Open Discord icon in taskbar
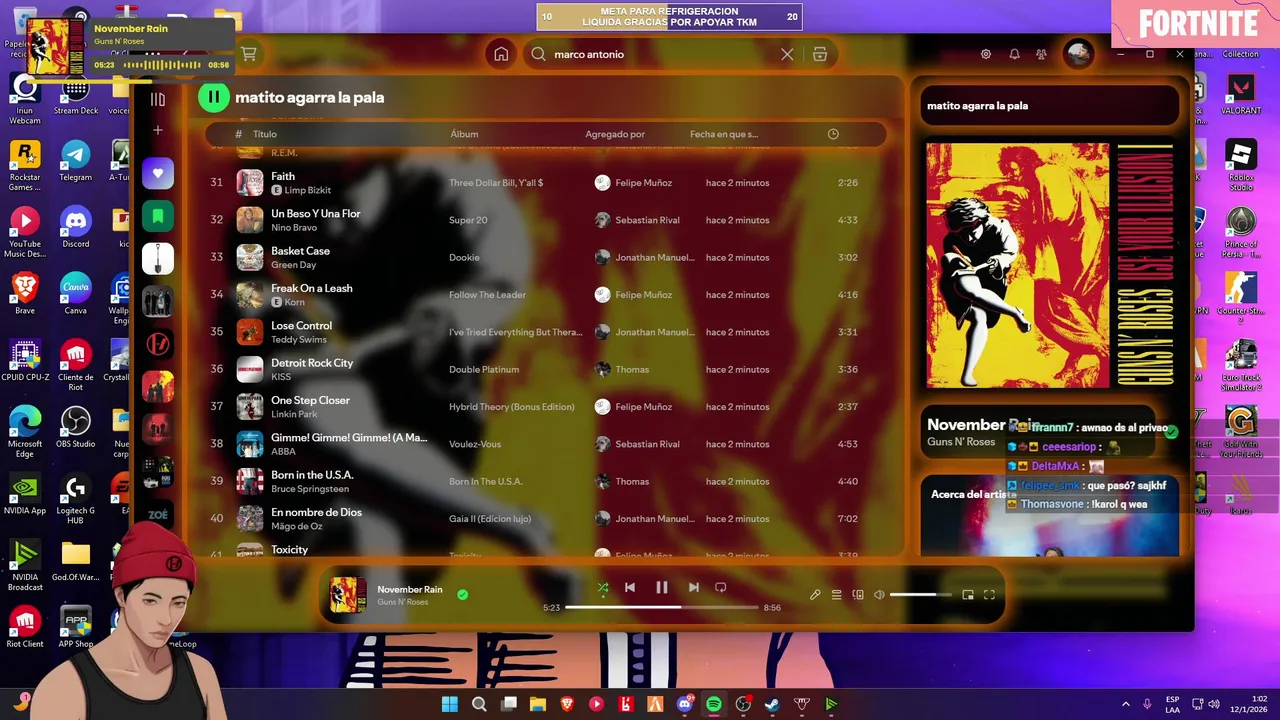 click(685, 704)
